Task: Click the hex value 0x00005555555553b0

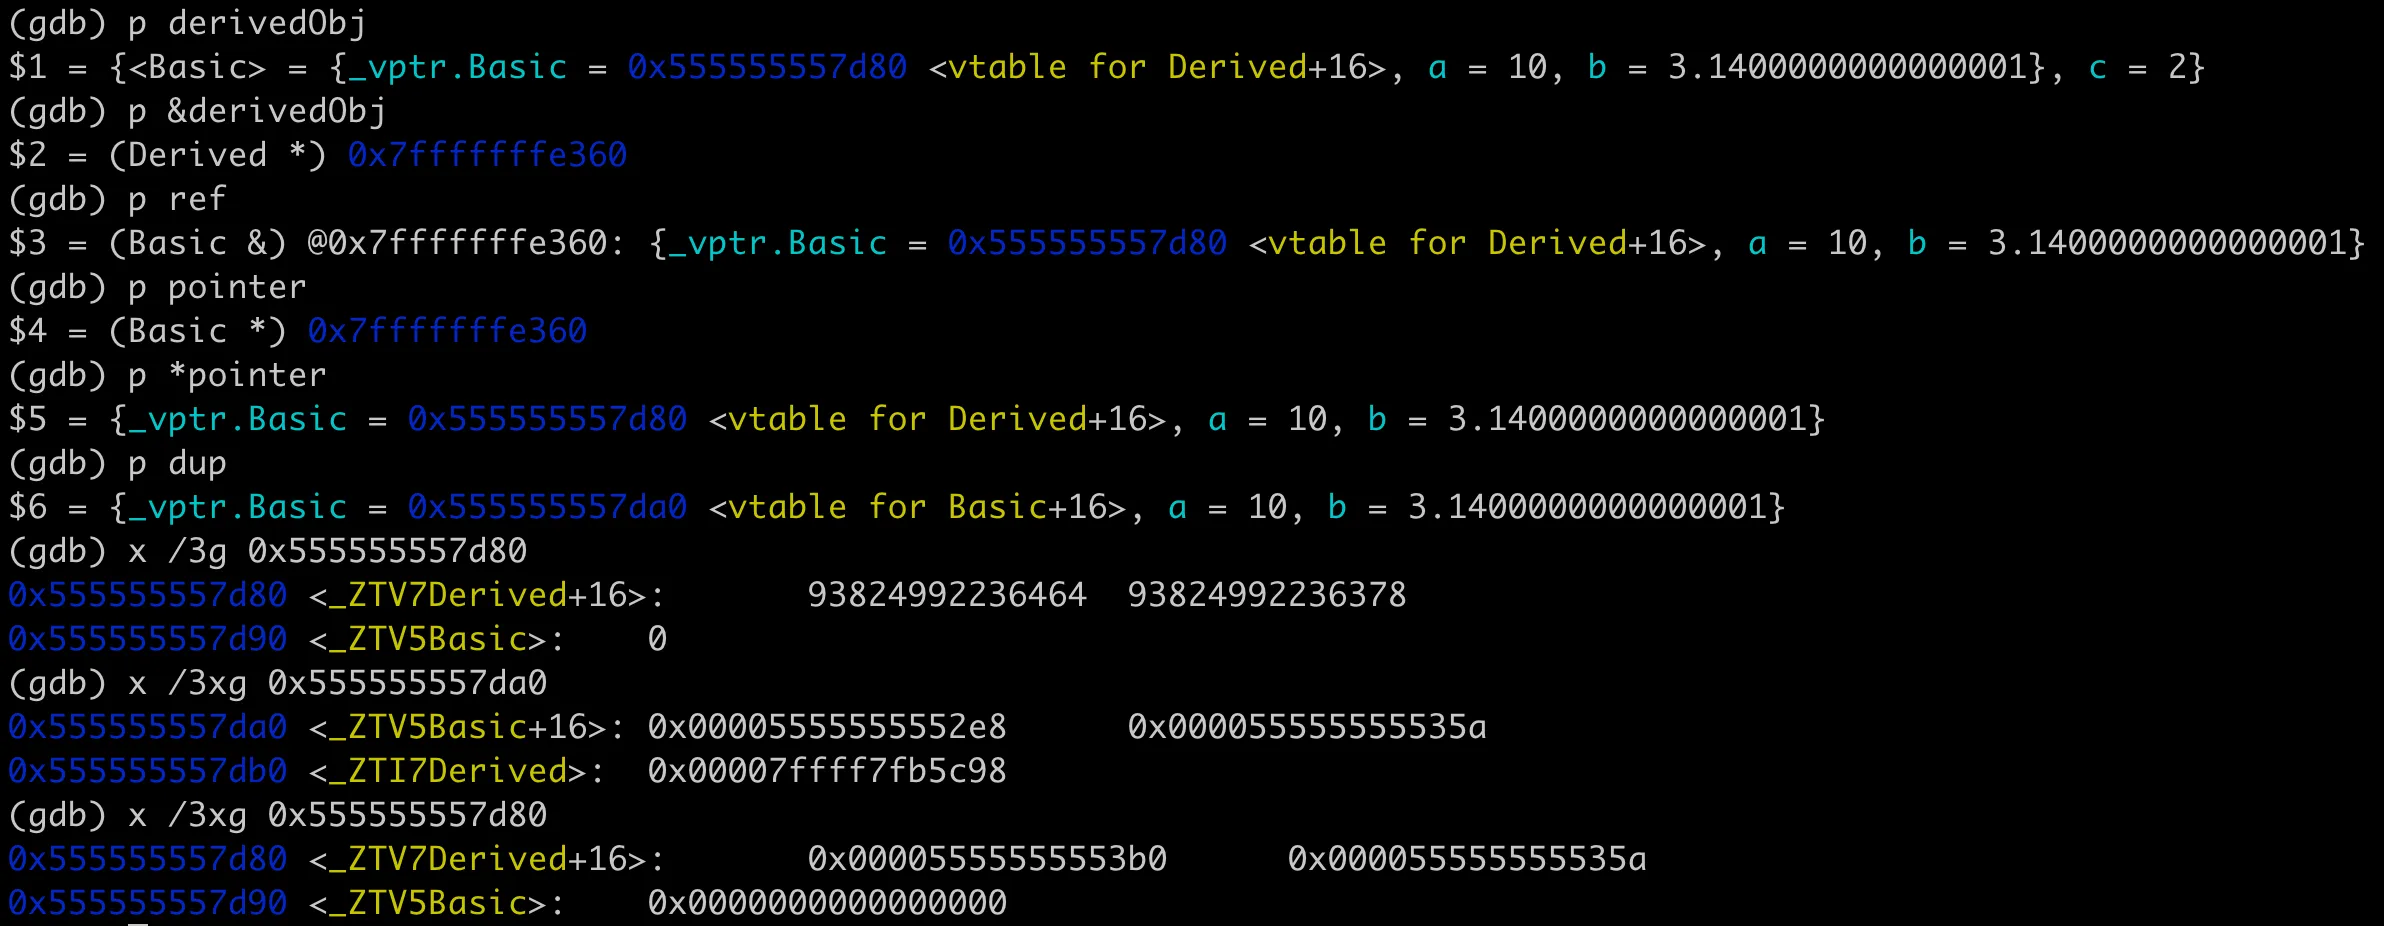Action: (987, 859)
